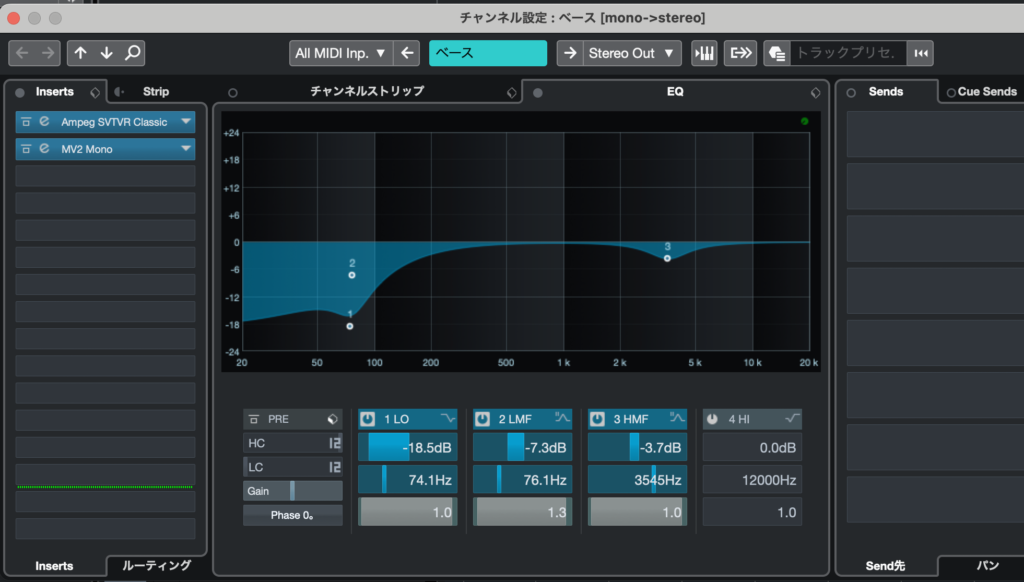Click the Phase 0° button

click(x=292, y=515)
